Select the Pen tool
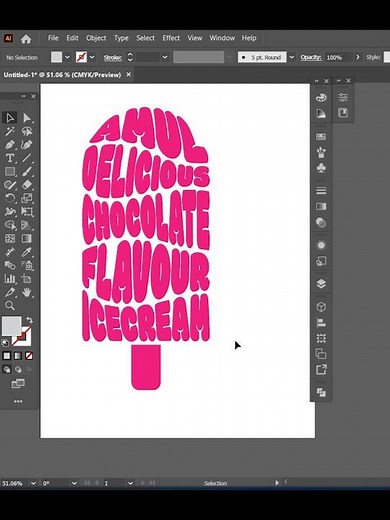Screen dimensions: 390x520 coord(10,145)
